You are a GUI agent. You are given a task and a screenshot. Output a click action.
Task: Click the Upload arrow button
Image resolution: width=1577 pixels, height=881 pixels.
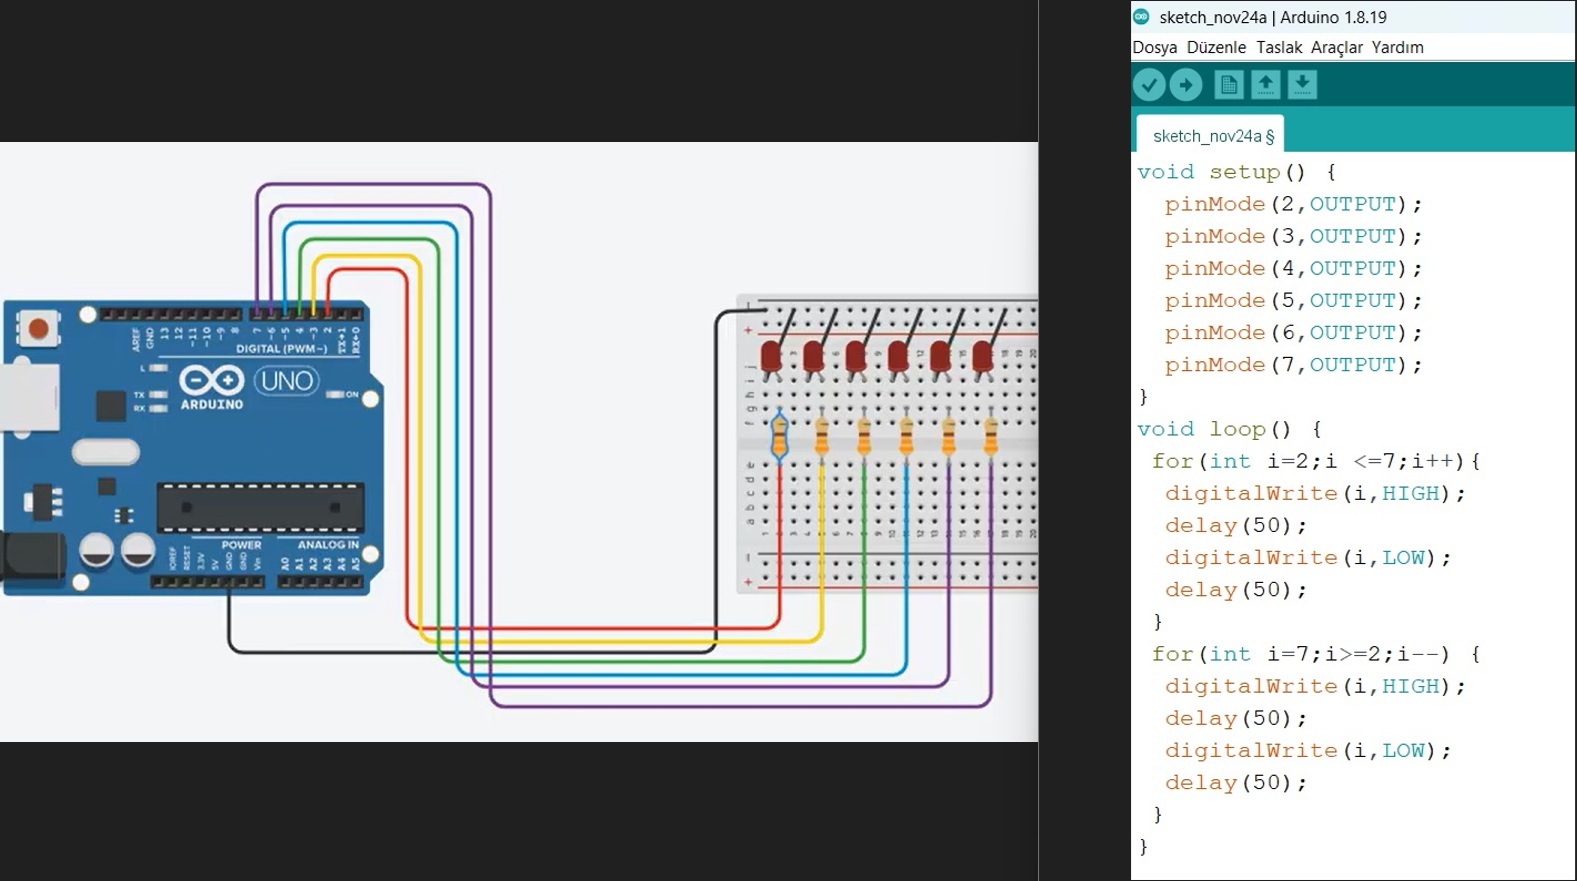coord(1186,85)
